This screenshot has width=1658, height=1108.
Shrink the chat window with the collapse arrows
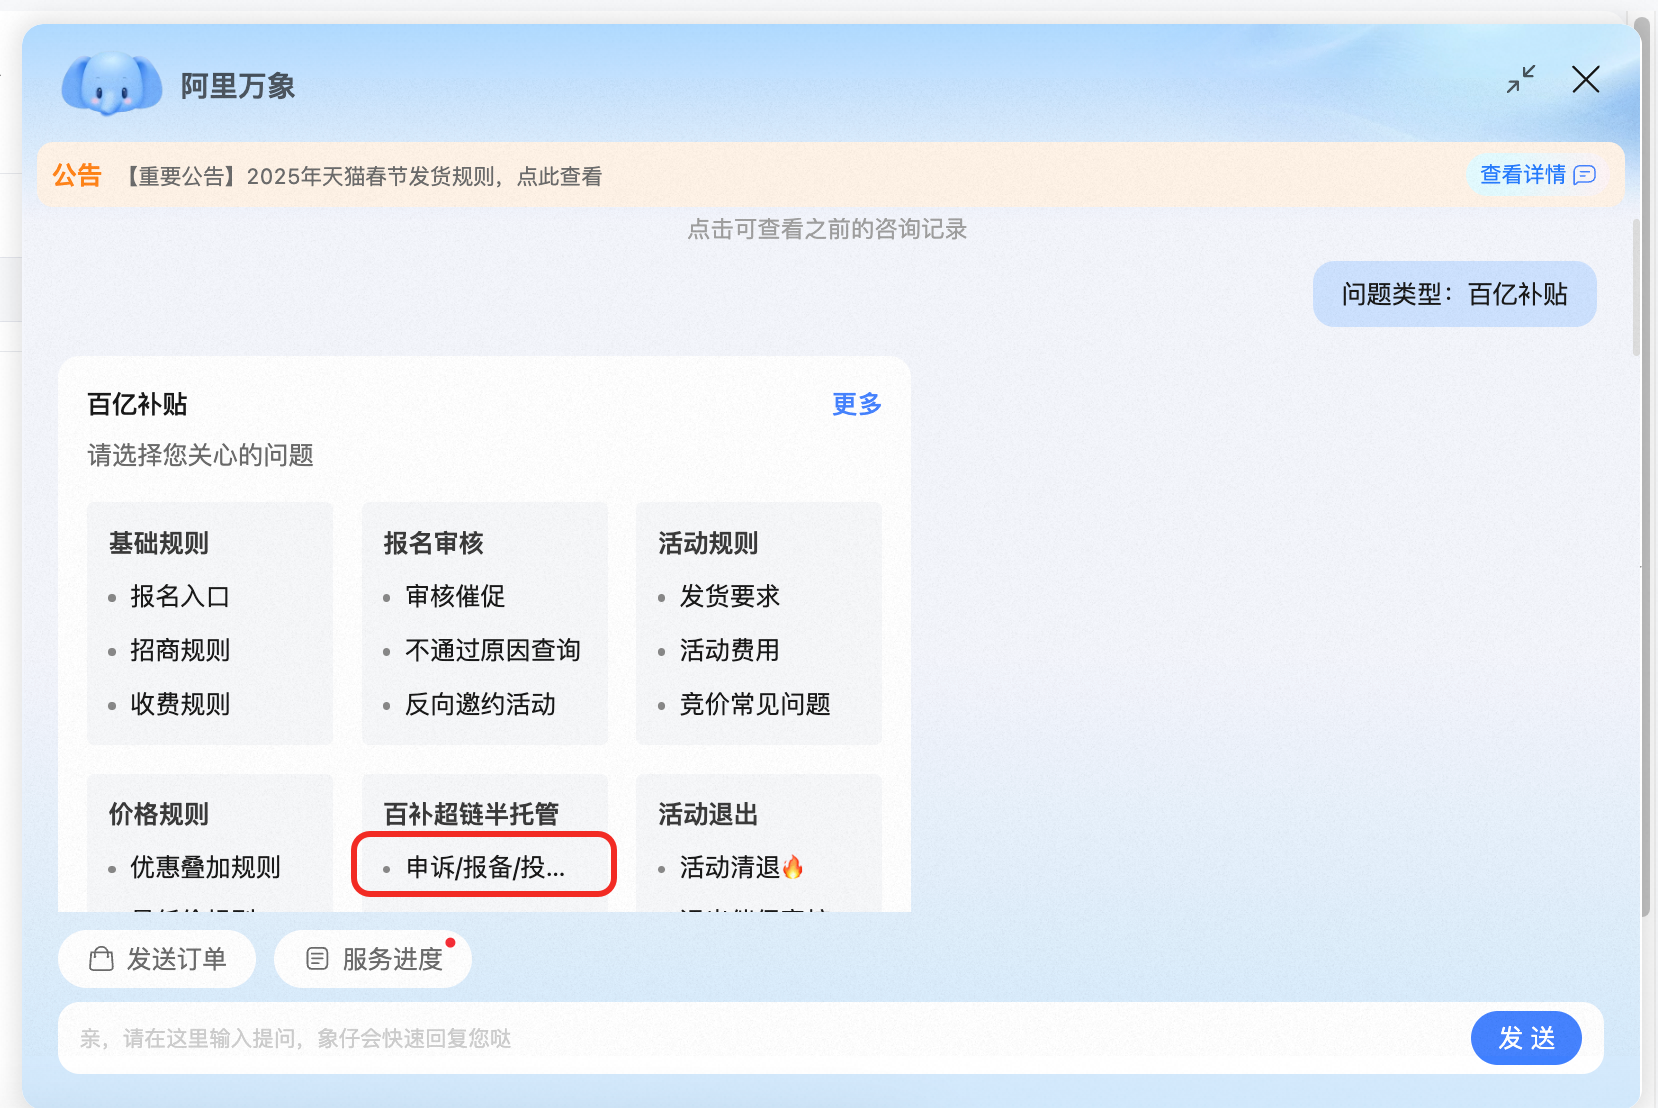coord(1521,79)
